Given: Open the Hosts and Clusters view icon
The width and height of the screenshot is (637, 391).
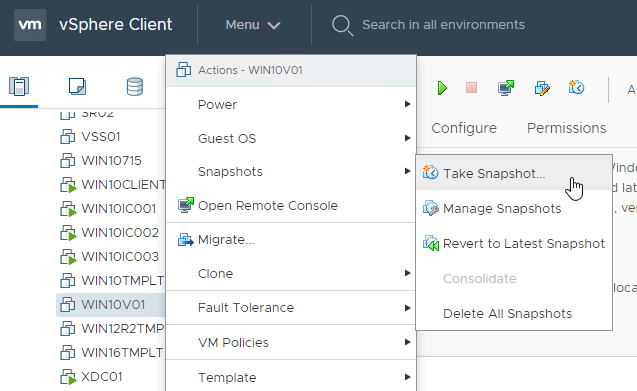Looking at the screenshot, I should (x=19, y=87).
